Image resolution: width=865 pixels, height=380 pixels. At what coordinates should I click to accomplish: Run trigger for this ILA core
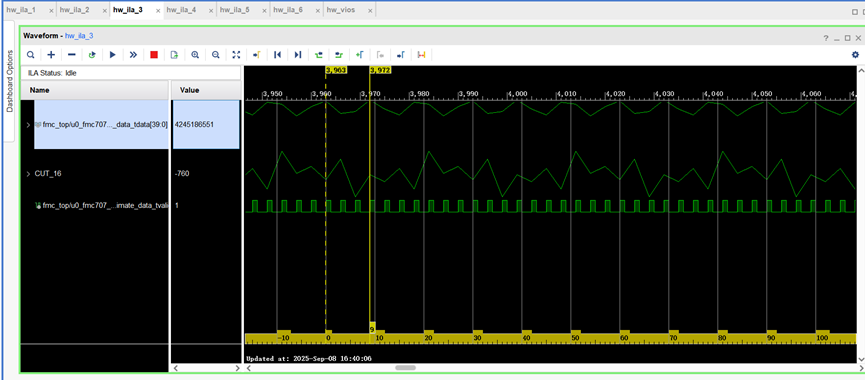tap(113, 55)
